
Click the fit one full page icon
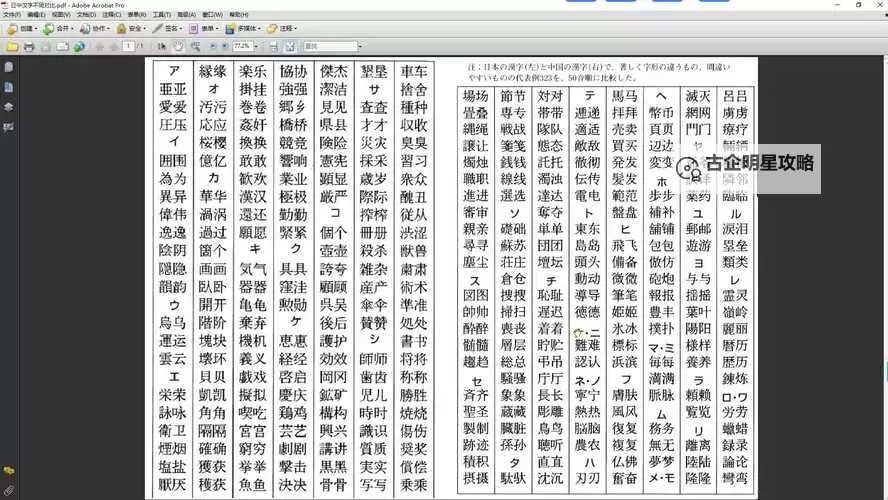pos(290,46)
